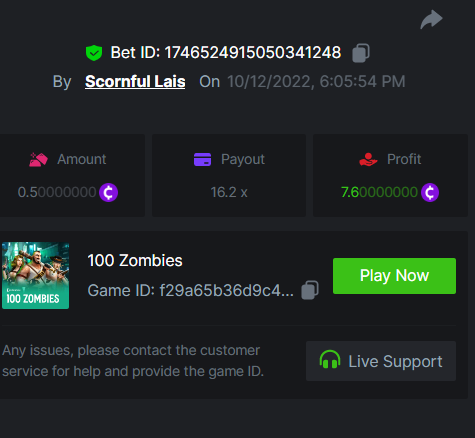Open Live Support chat
Screen dimensions: 475x438
coord(381,361)
